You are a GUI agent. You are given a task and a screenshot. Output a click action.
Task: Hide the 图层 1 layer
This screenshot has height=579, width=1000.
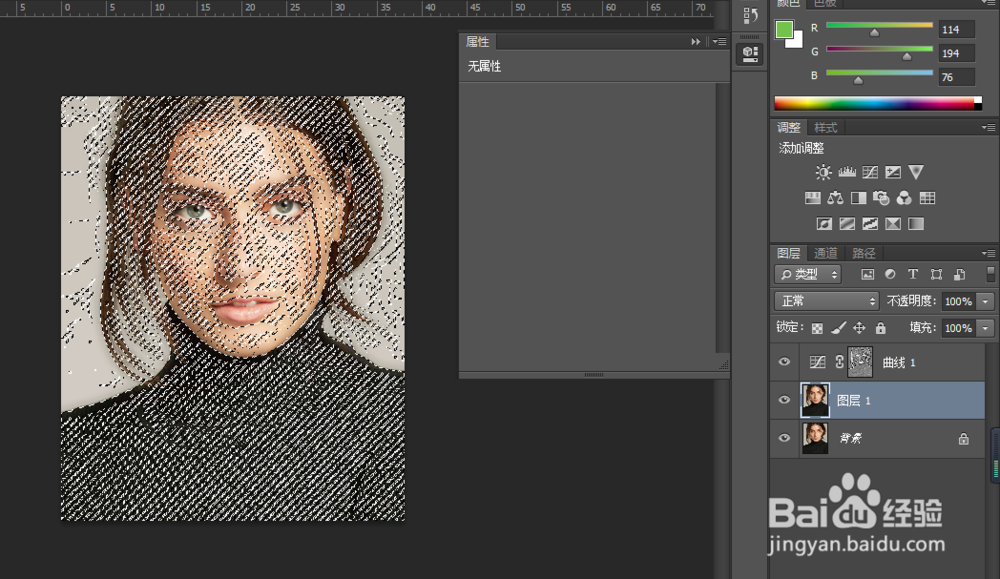784,400
